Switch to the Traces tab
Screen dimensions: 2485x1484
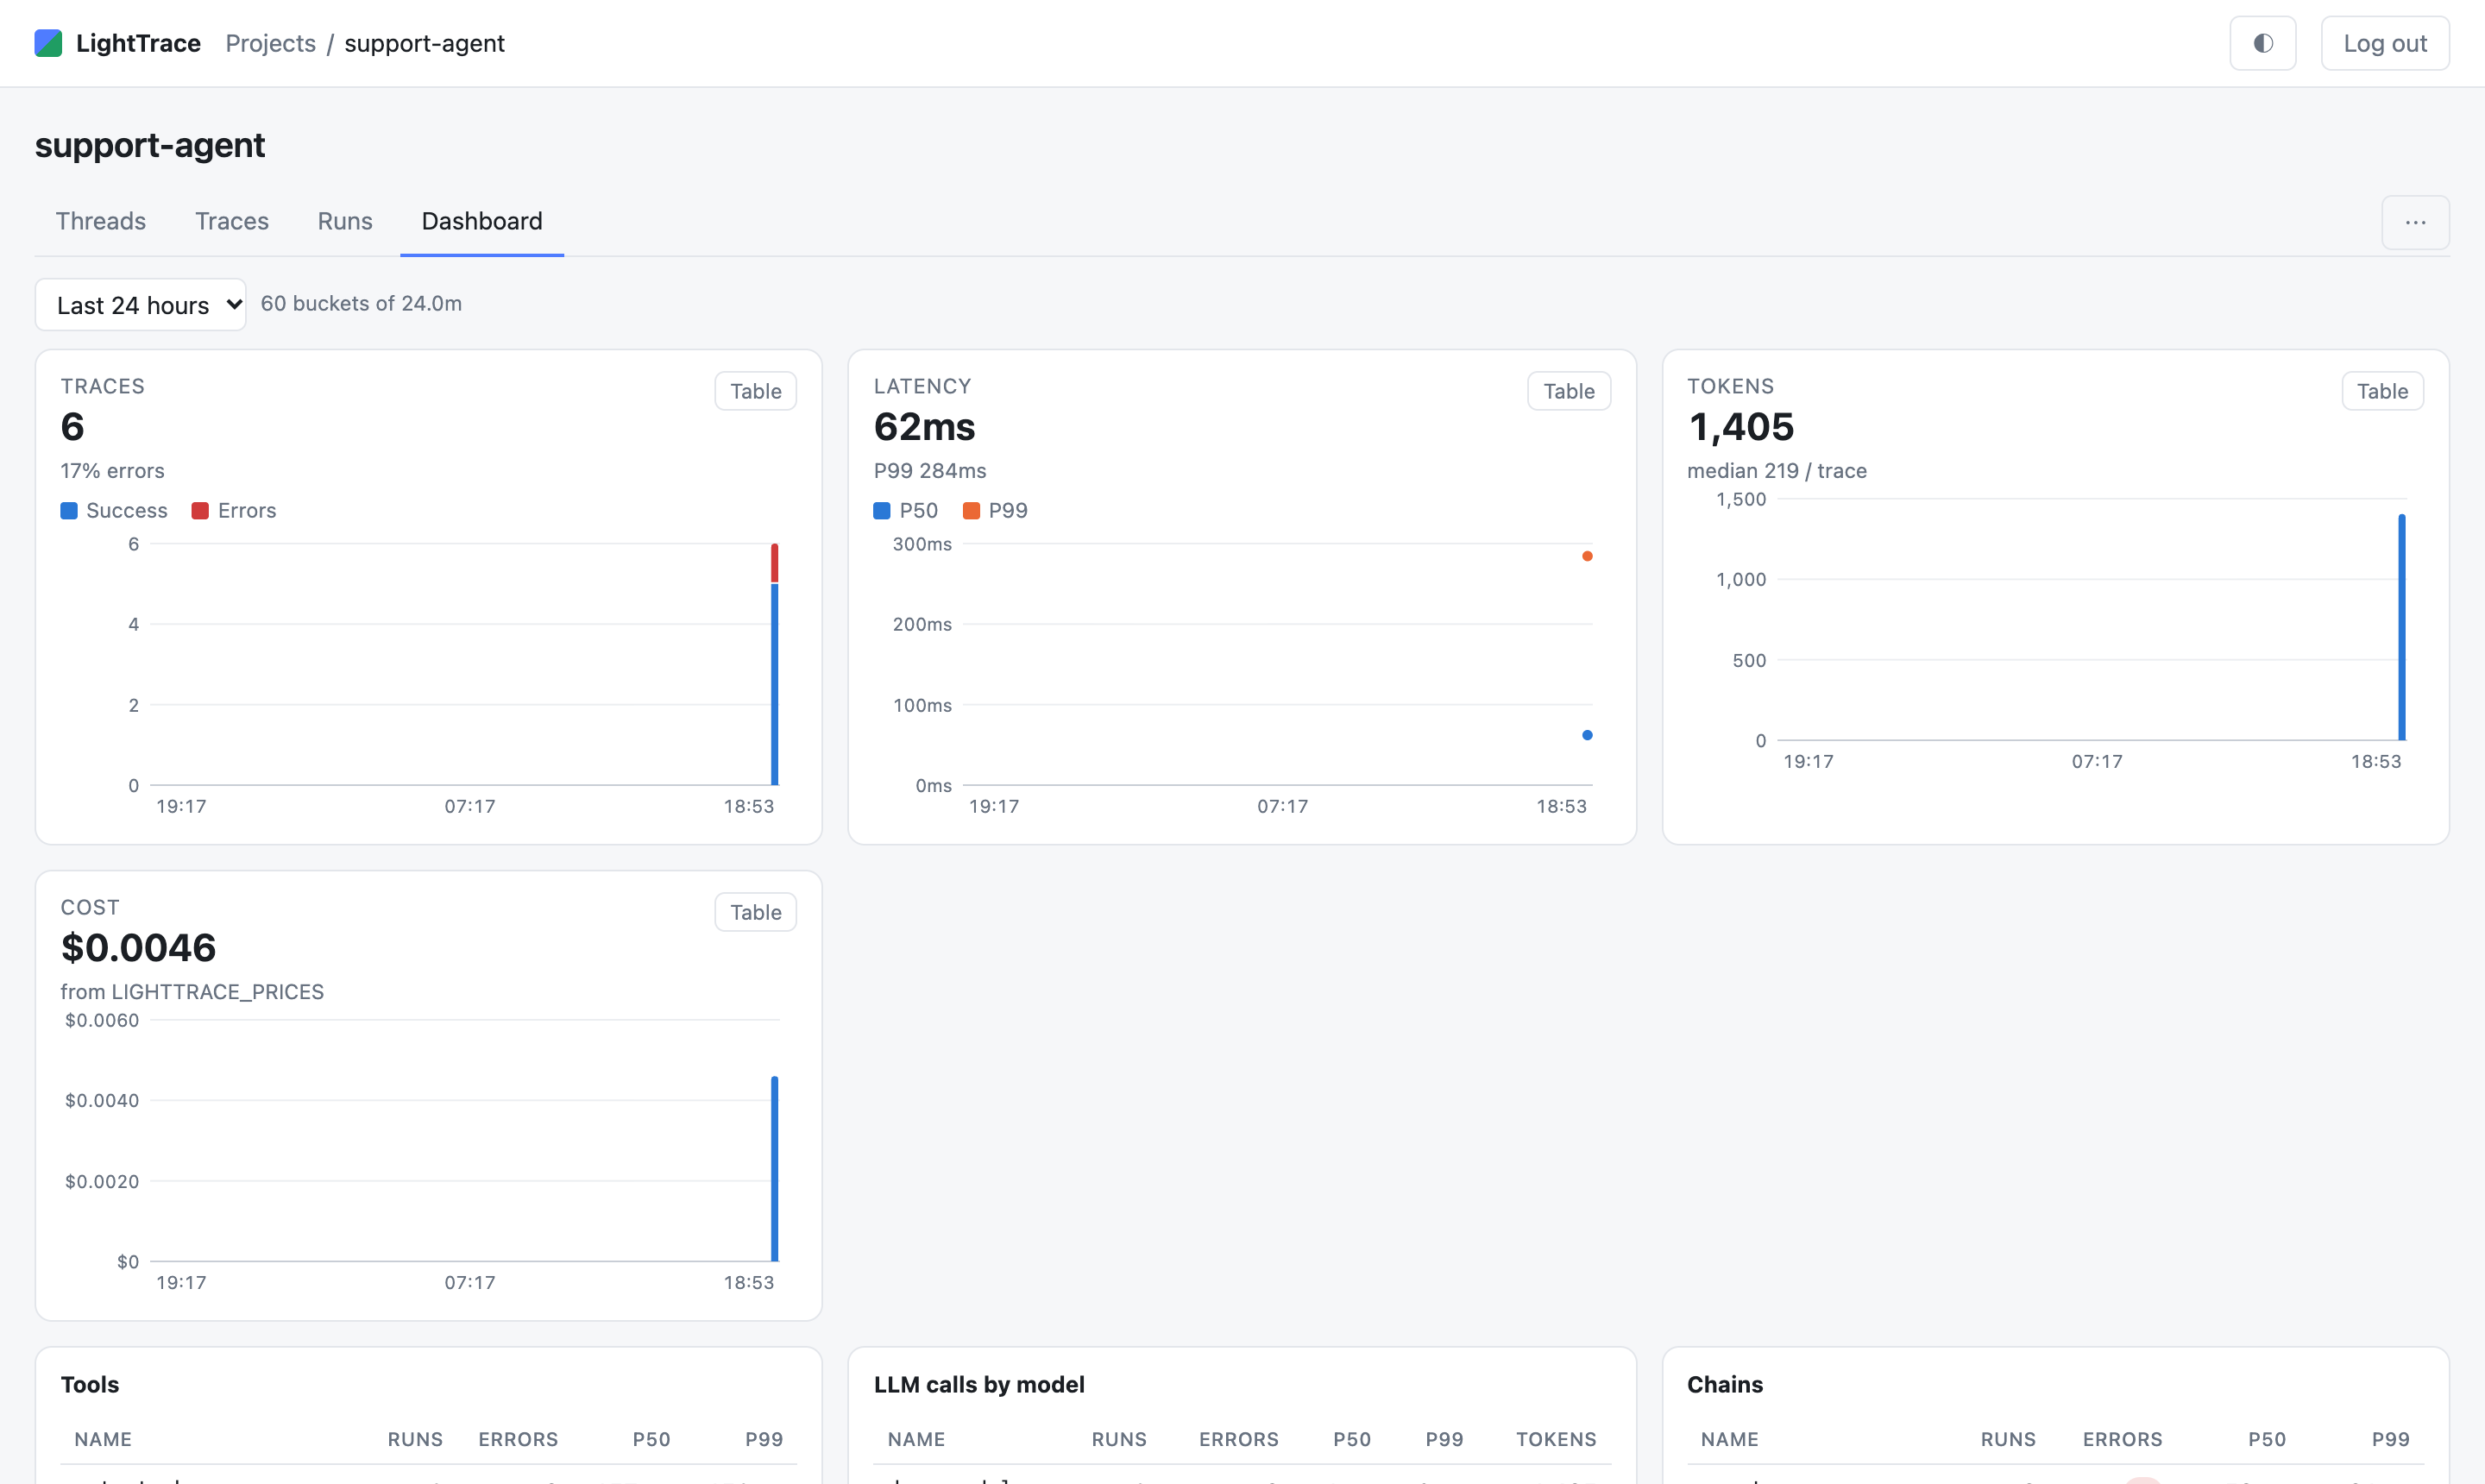point(232,221)
